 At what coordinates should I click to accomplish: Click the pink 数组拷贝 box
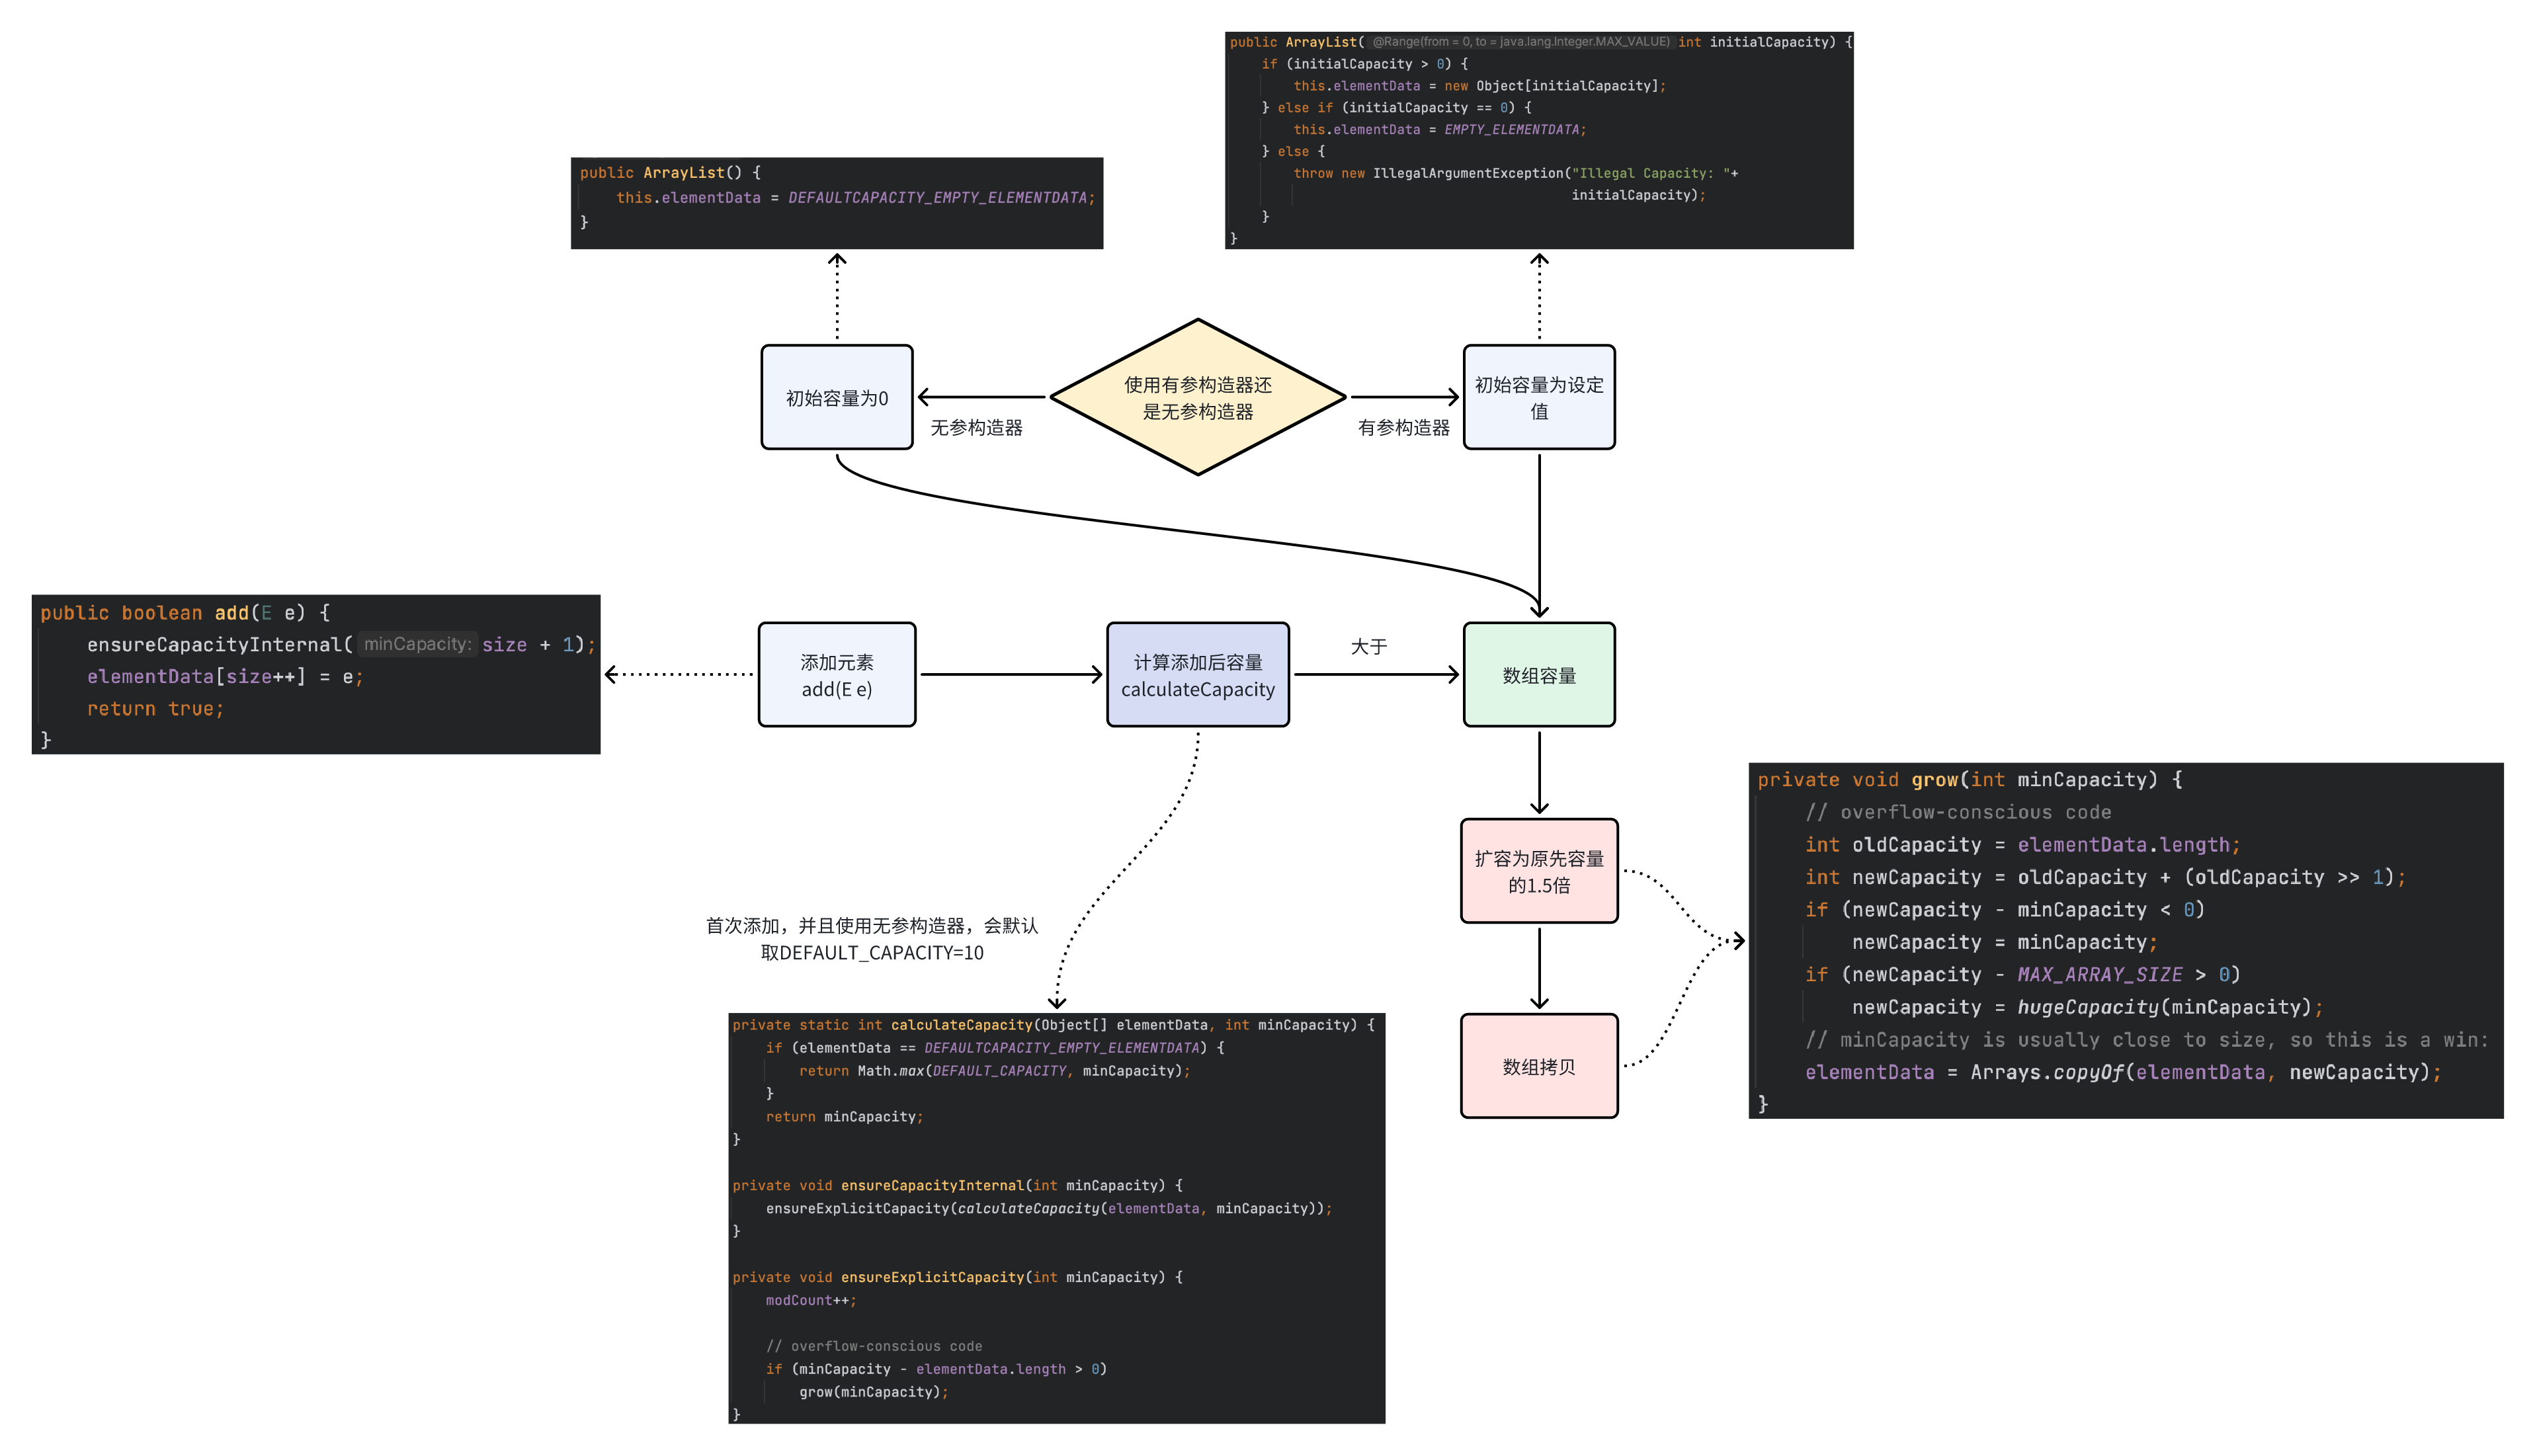1538,1066
